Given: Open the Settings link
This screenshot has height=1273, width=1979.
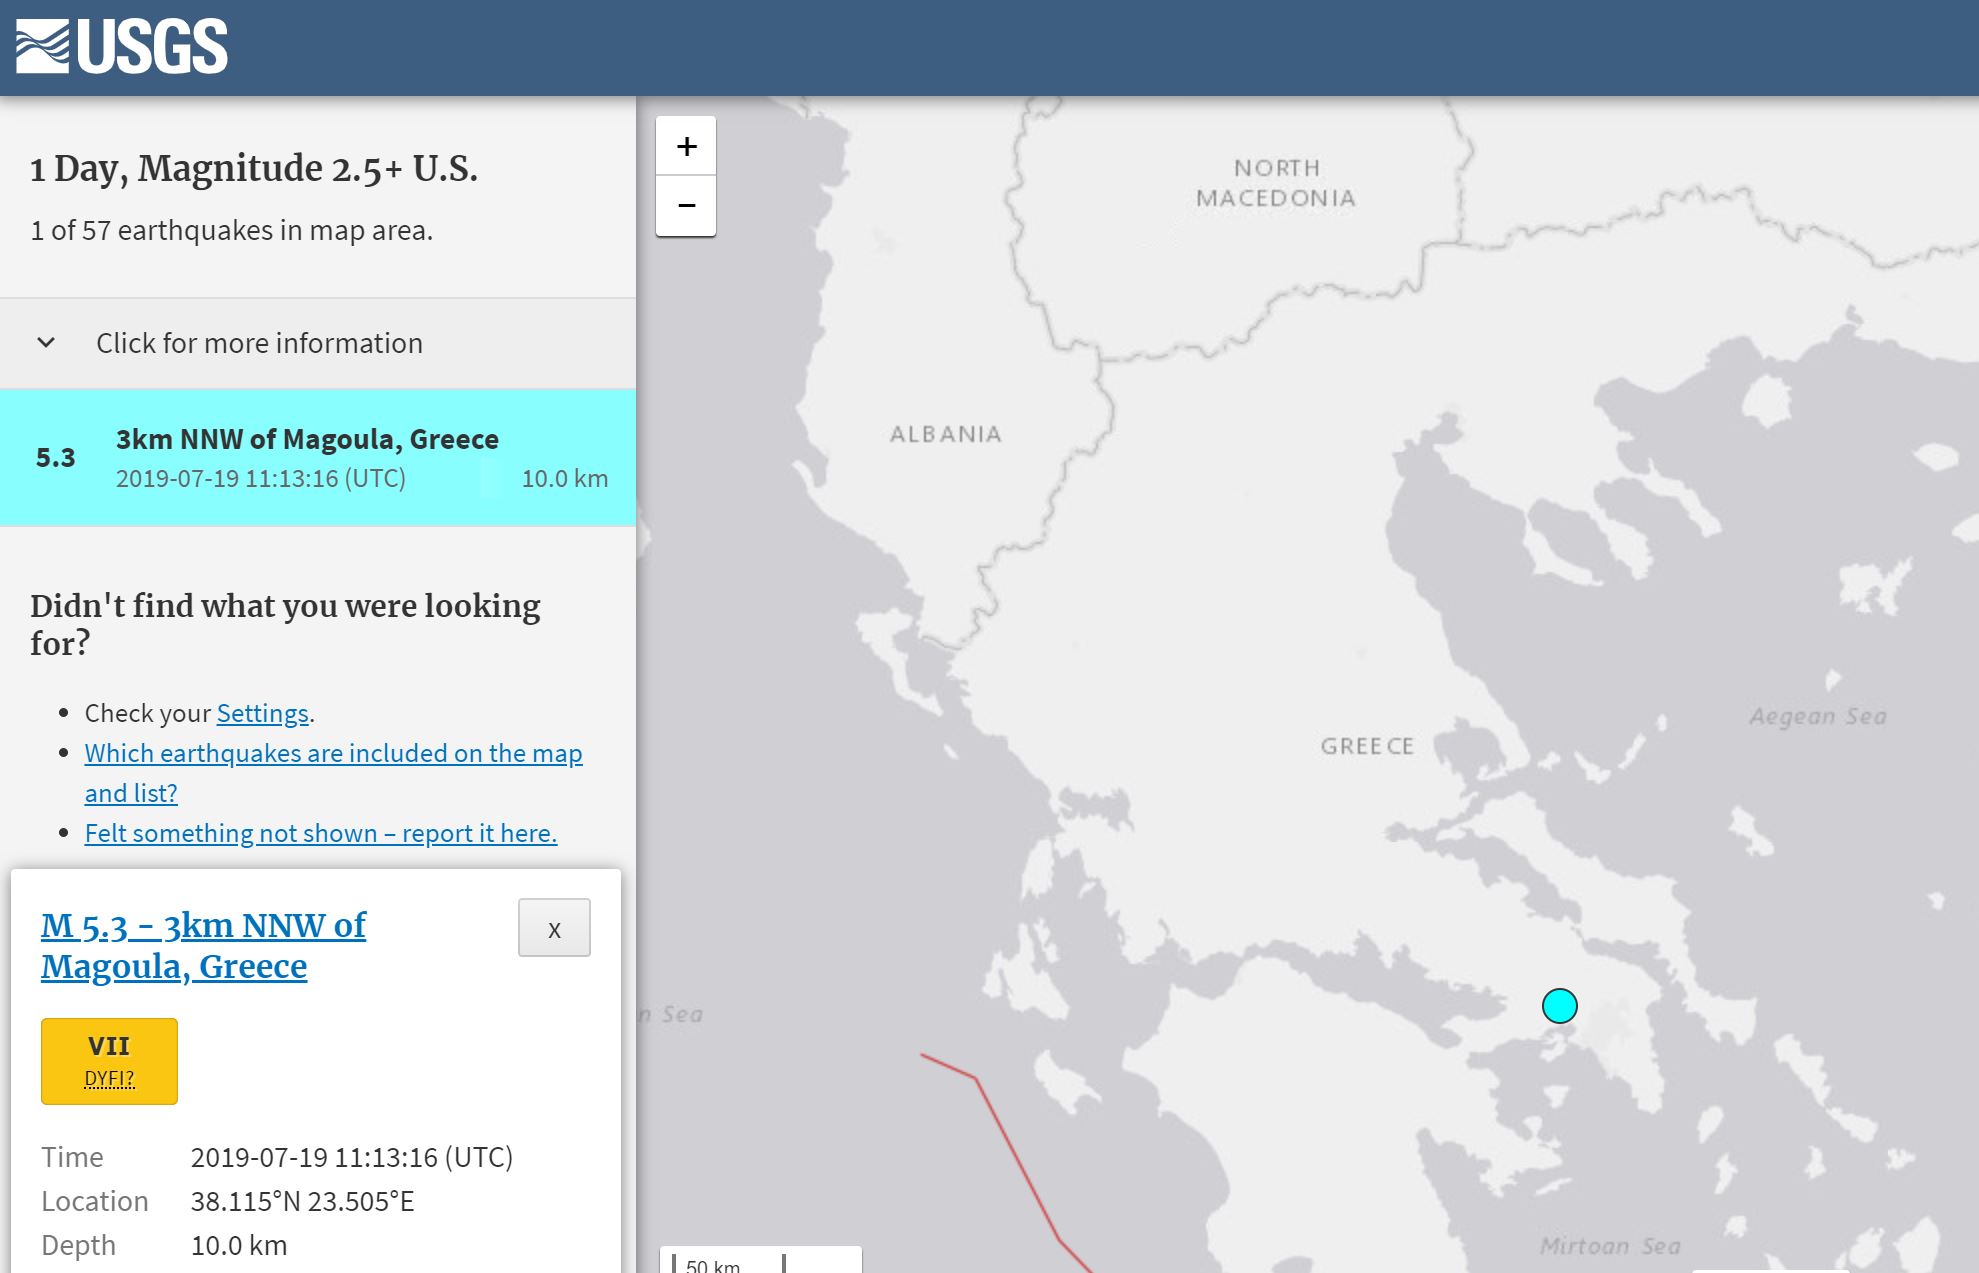Looking at the screenshot, I should coord(262,713).
